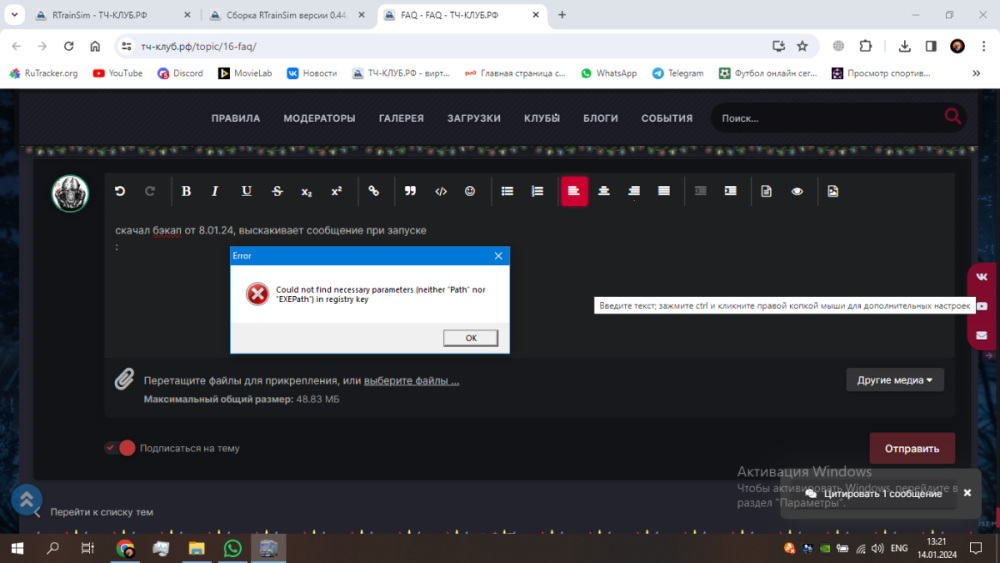The image size is (1000, 563).
Task: Insert a bulleted list
Action: (507, 191)
